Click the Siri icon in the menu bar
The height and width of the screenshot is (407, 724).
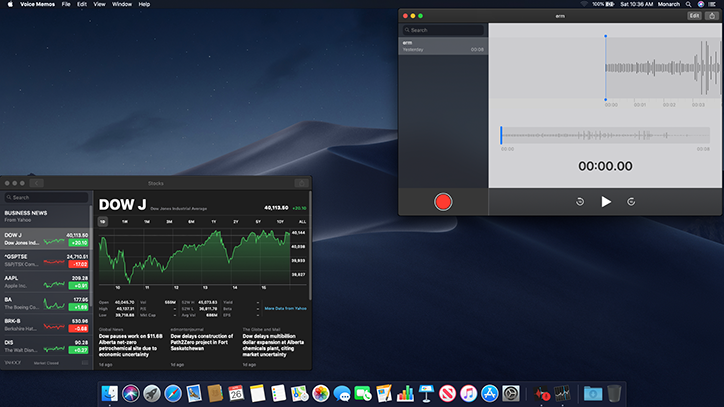pyautogui.click(x=701, y=4)
